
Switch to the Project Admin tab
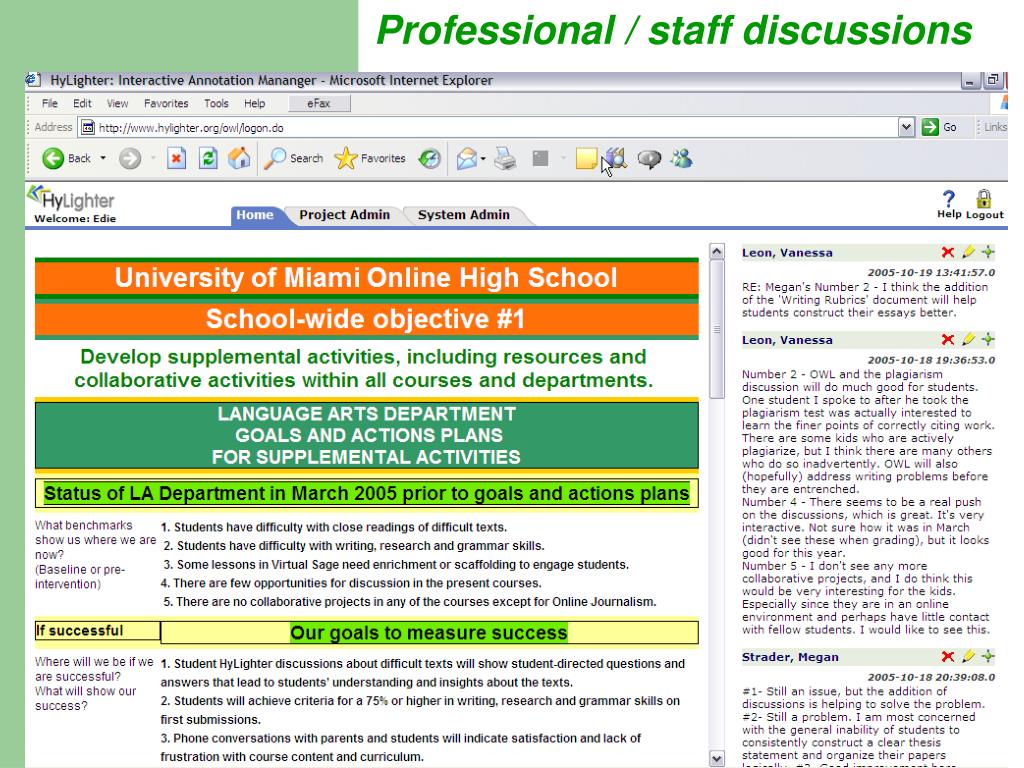(344, 215)
